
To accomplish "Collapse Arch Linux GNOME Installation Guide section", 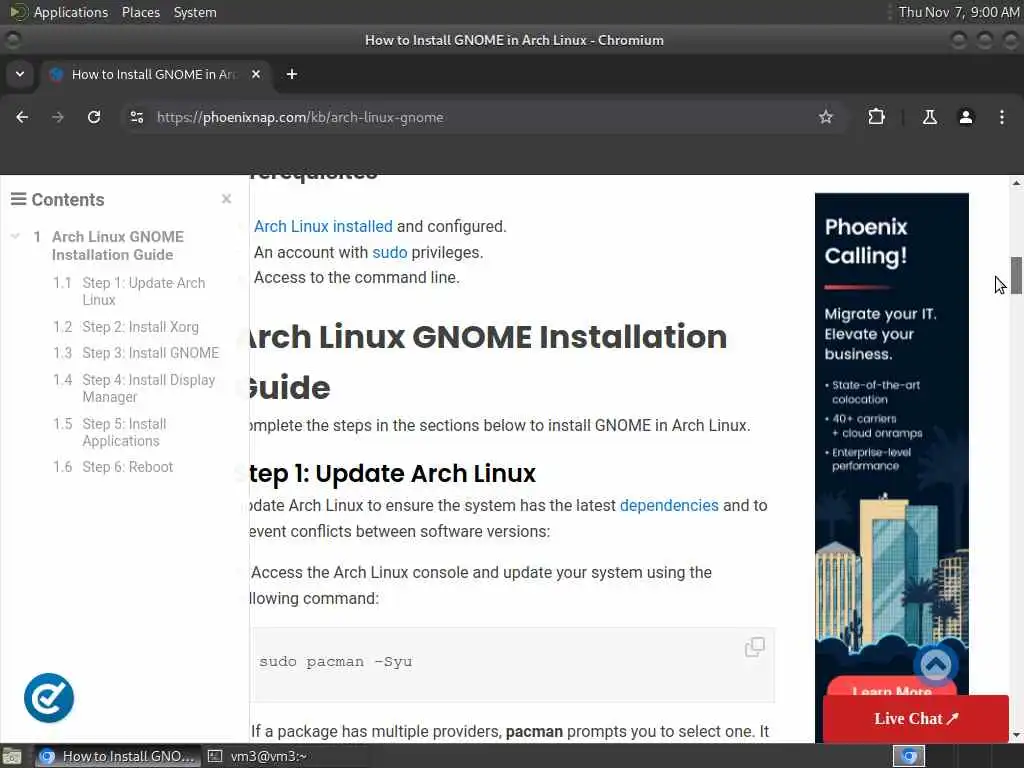I will [15, 236].
